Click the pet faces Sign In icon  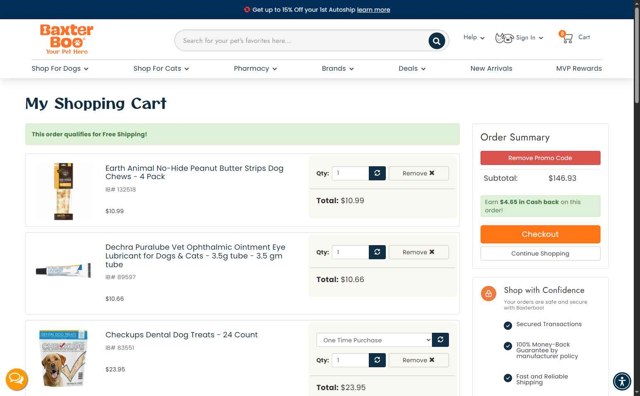click(504, 38)
